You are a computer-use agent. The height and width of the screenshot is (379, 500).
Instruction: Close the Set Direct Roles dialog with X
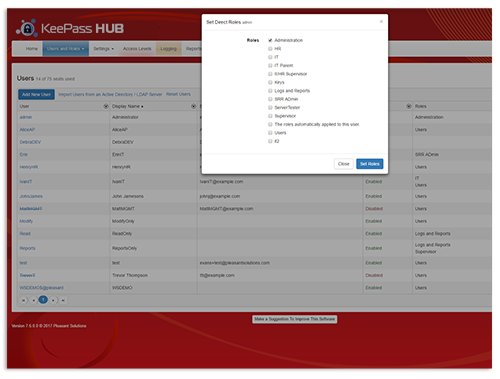click(381, 22)
